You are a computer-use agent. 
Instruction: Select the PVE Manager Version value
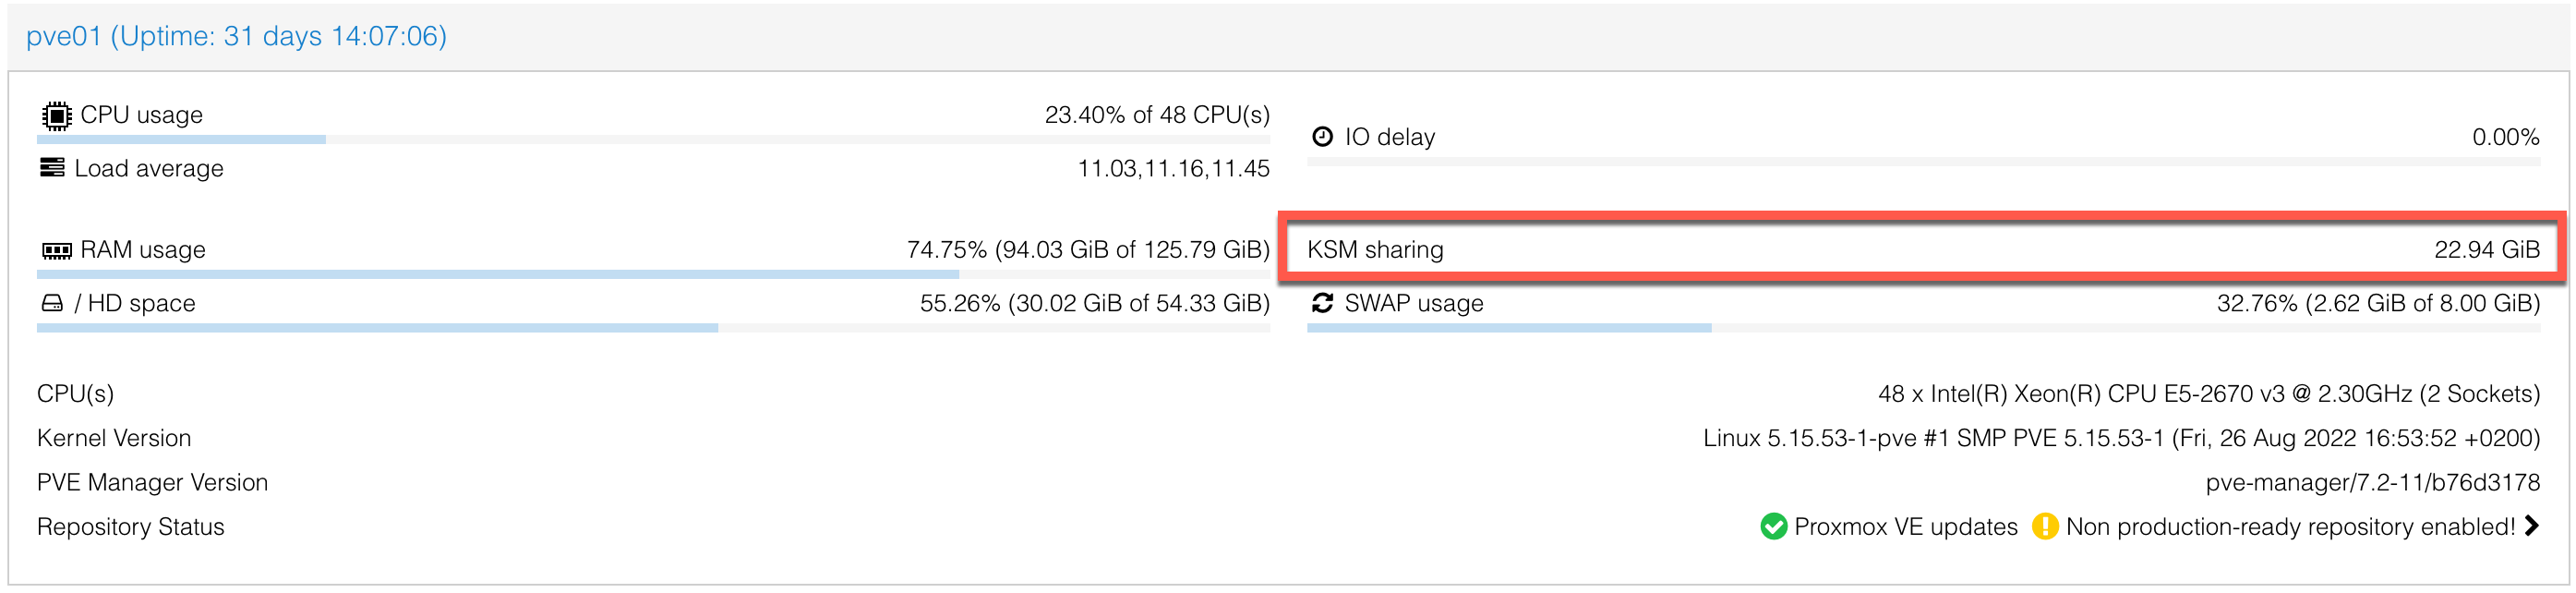pyautogui.click(x=2372, y=483)
